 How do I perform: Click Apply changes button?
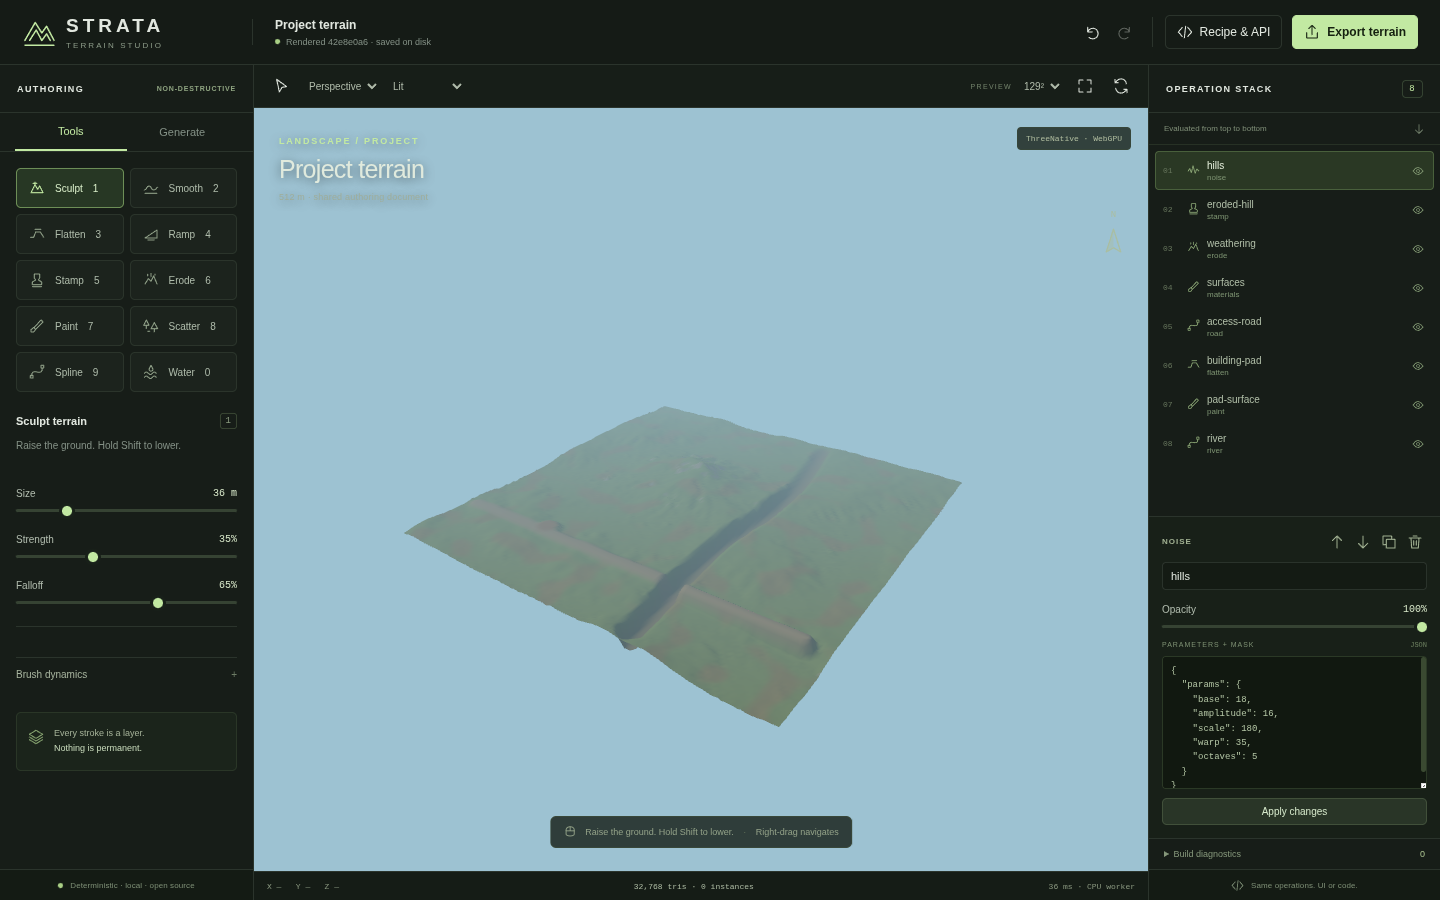1294,811
